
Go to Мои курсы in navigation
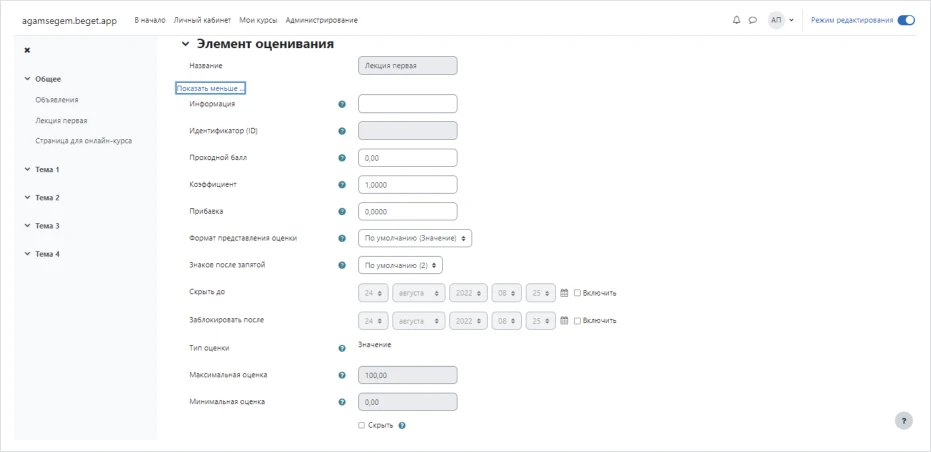259,20
